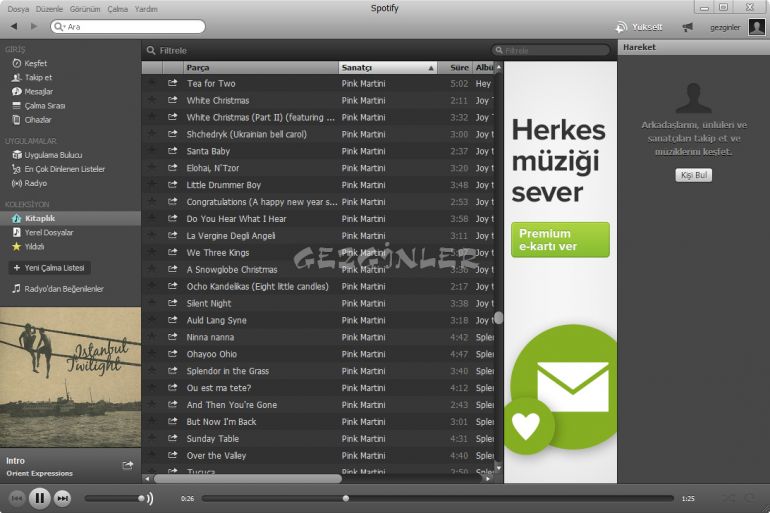Go forward with the right navigation arrow
The height and width of the screenshot is (513, 770).
click(x=34, y=26)
